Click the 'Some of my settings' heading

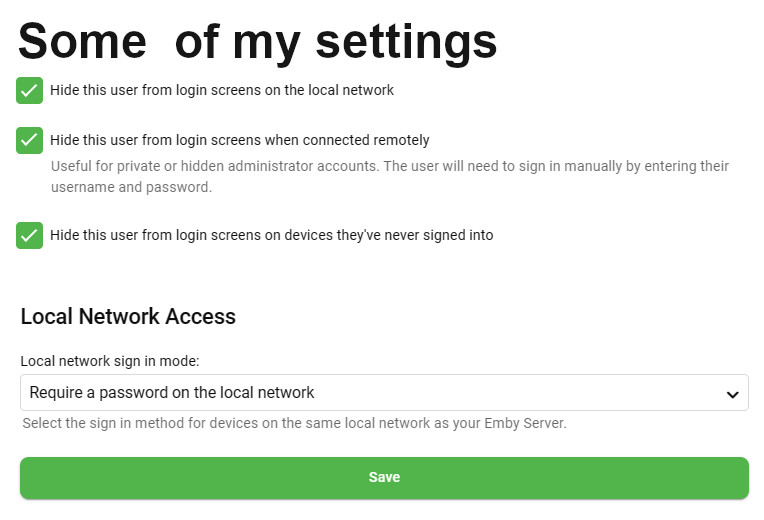point(257,41)
